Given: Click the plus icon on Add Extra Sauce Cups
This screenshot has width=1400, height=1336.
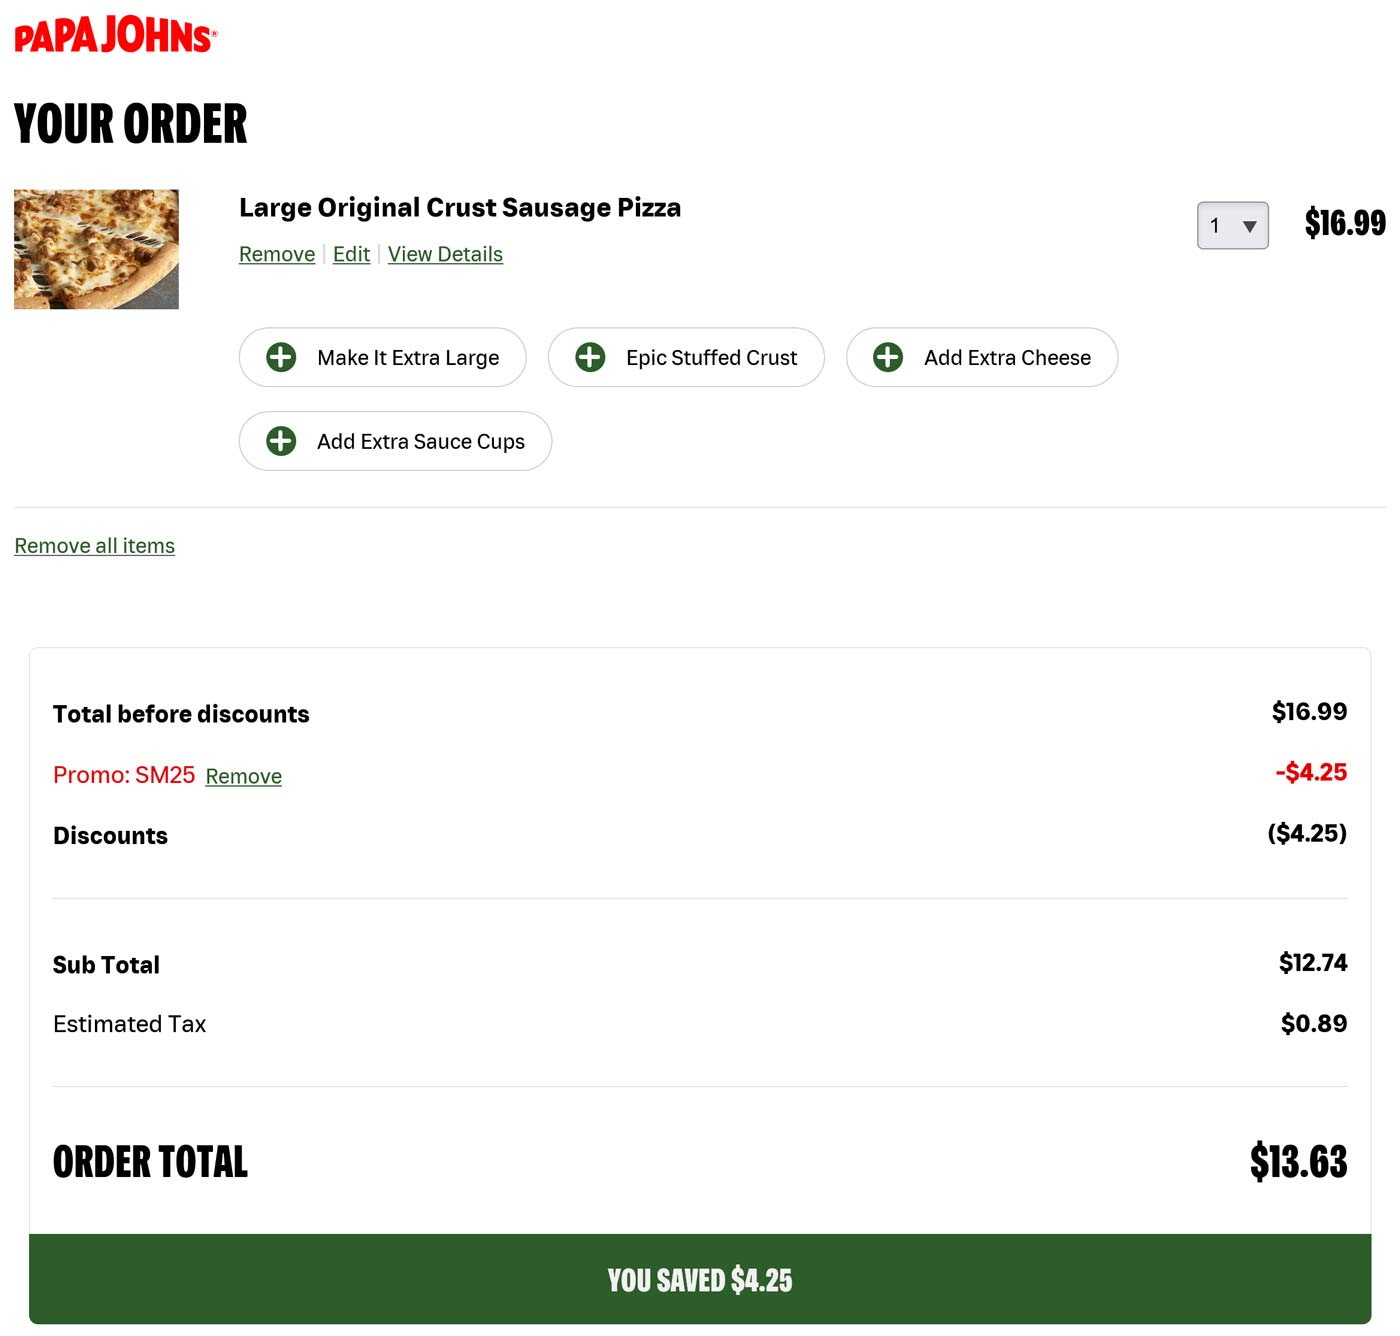Looking at the screenshot, I should pyautogui.click(x=281, y=441).
